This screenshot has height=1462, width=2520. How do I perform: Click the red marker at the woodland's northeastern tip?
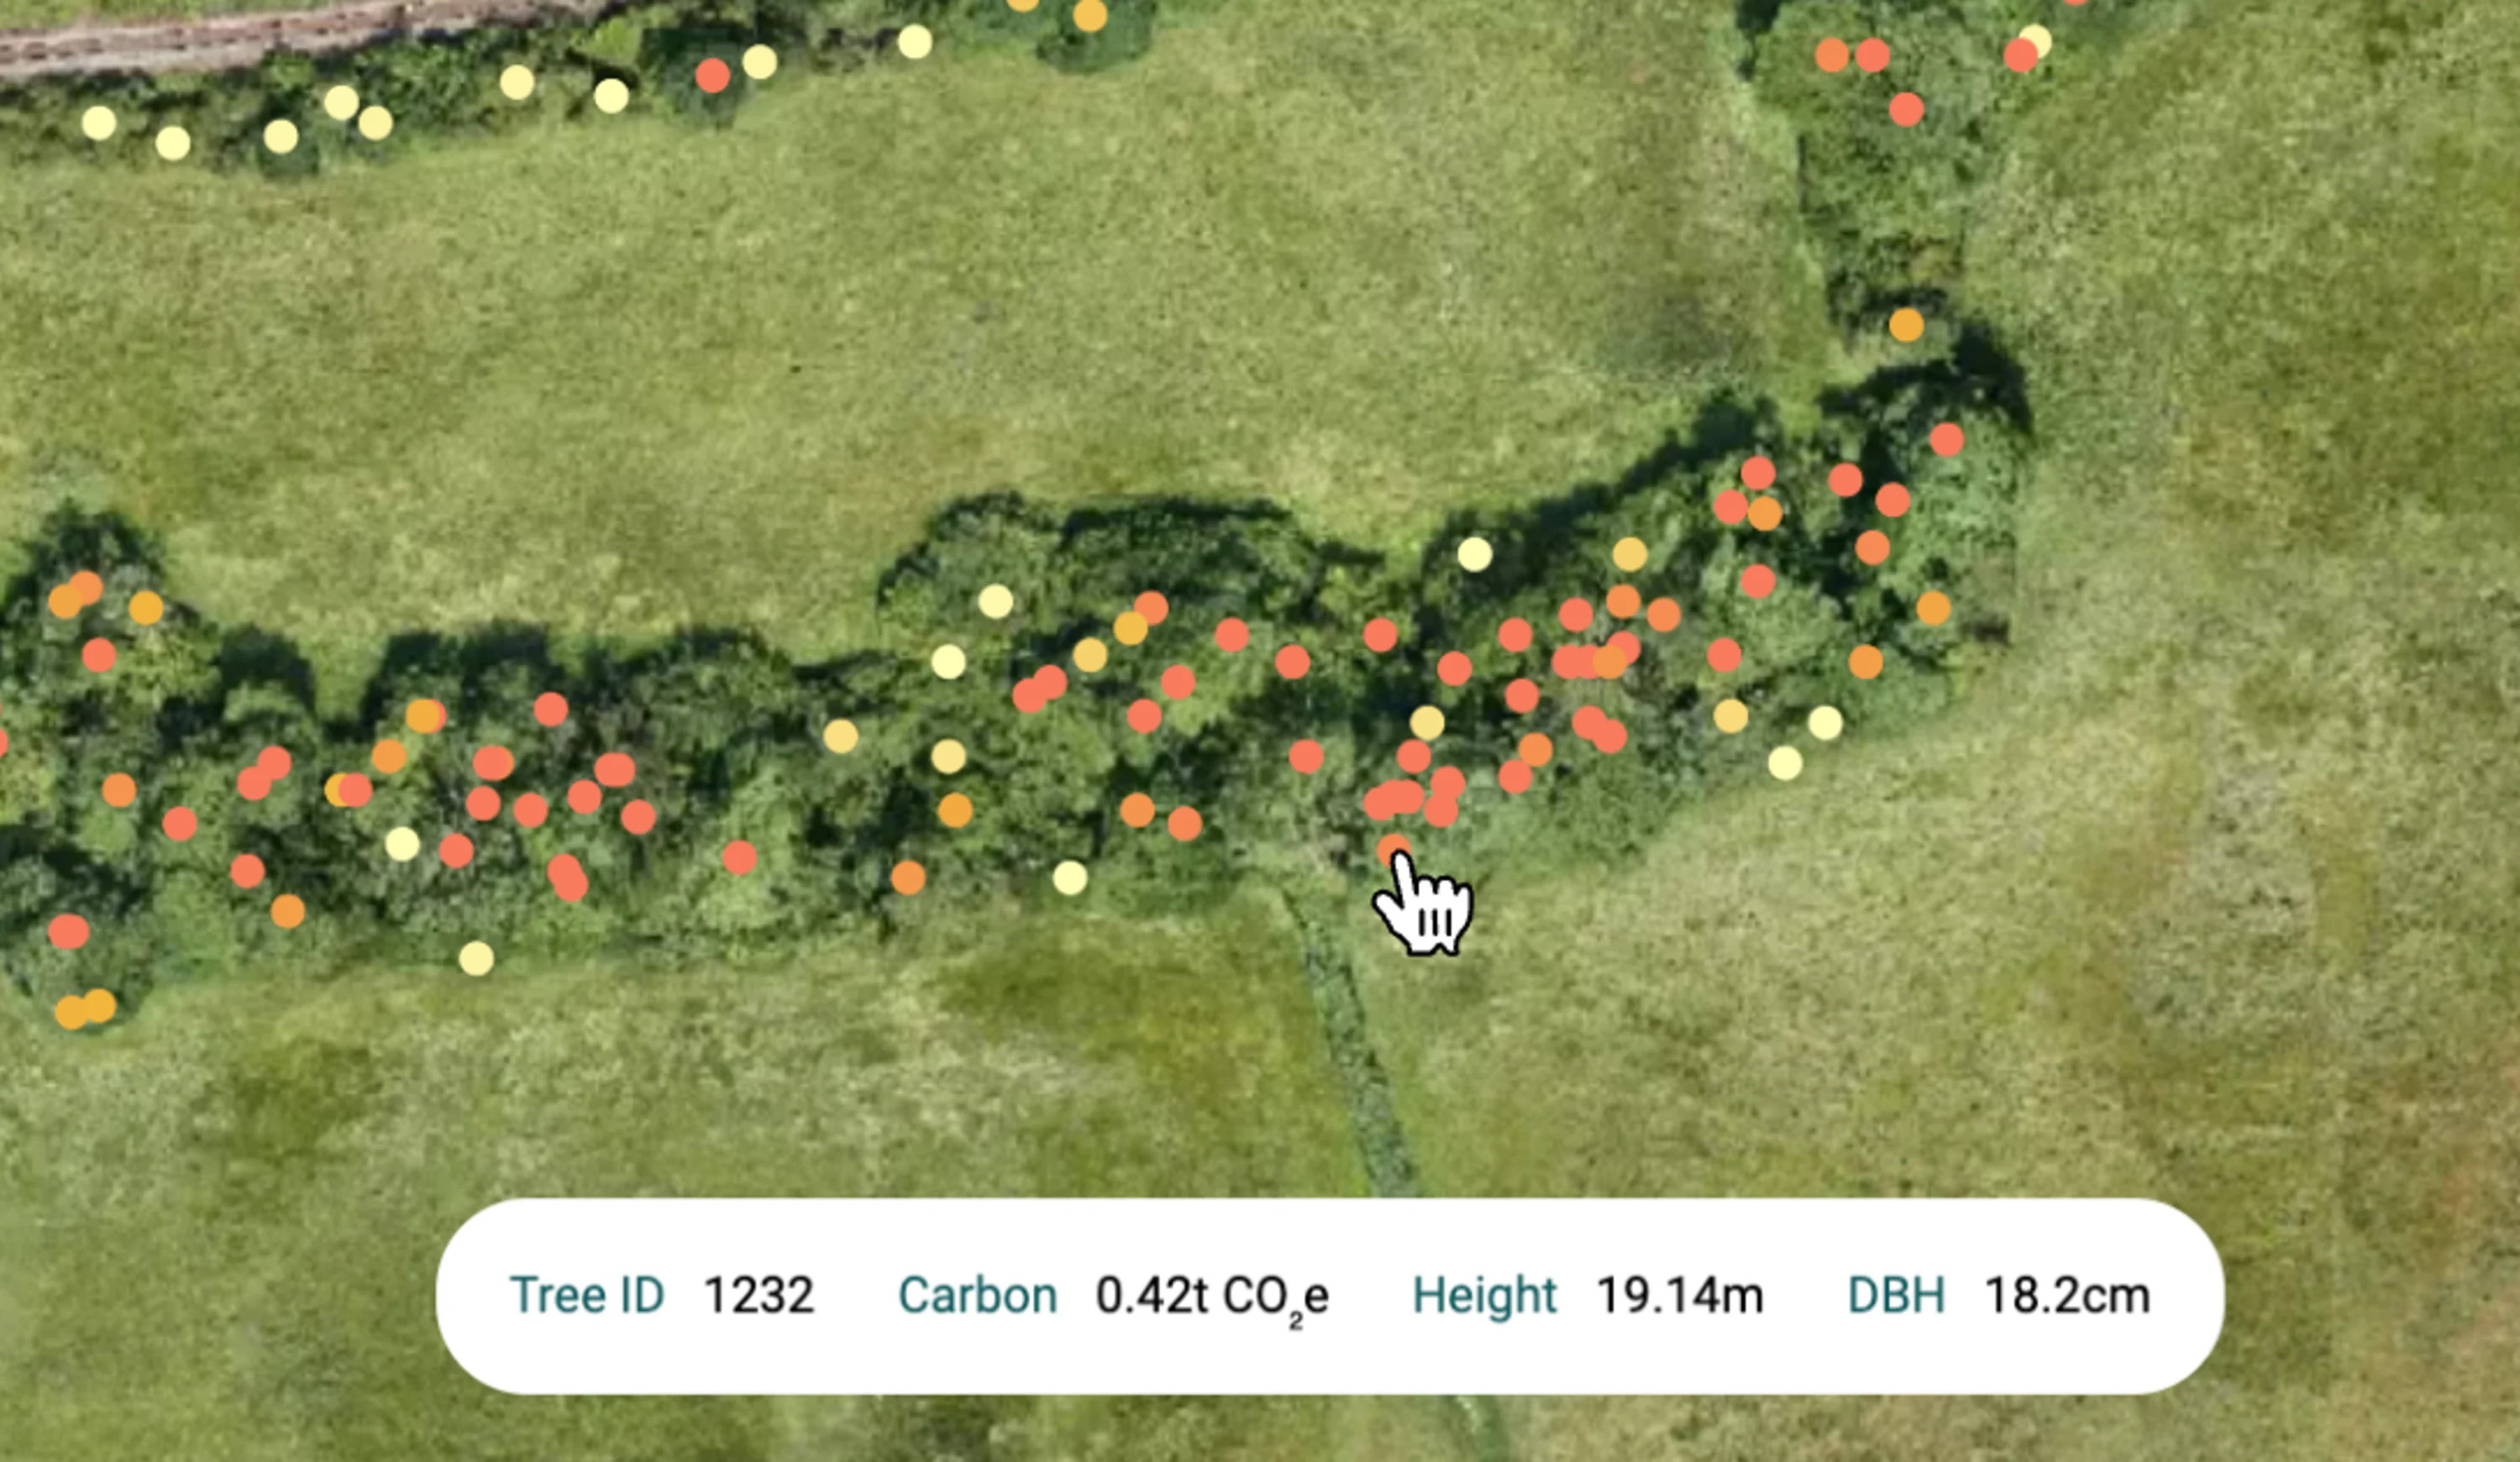coord(1946,439)
